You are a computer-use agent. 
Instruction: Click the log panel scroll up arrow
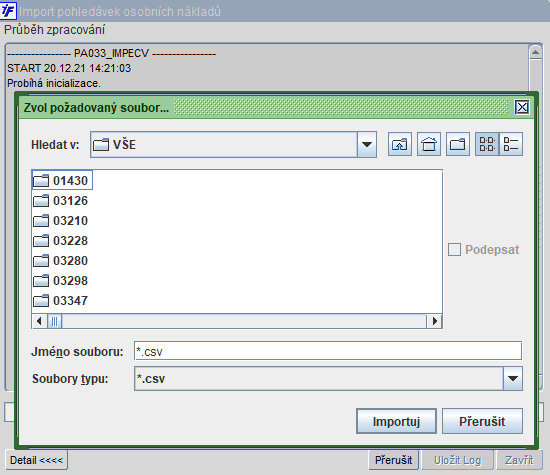[x=535, y=52]
